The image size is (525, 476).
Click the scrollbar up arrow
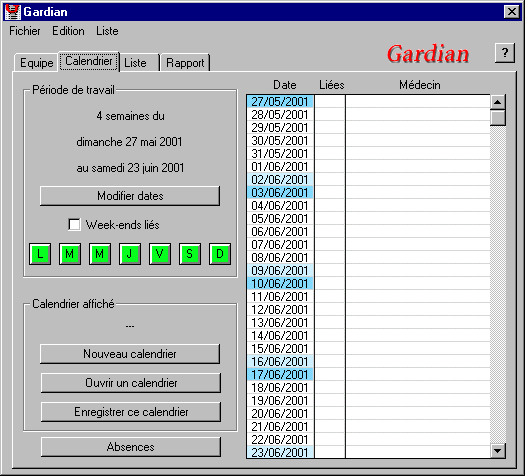(x=498, y=102)
